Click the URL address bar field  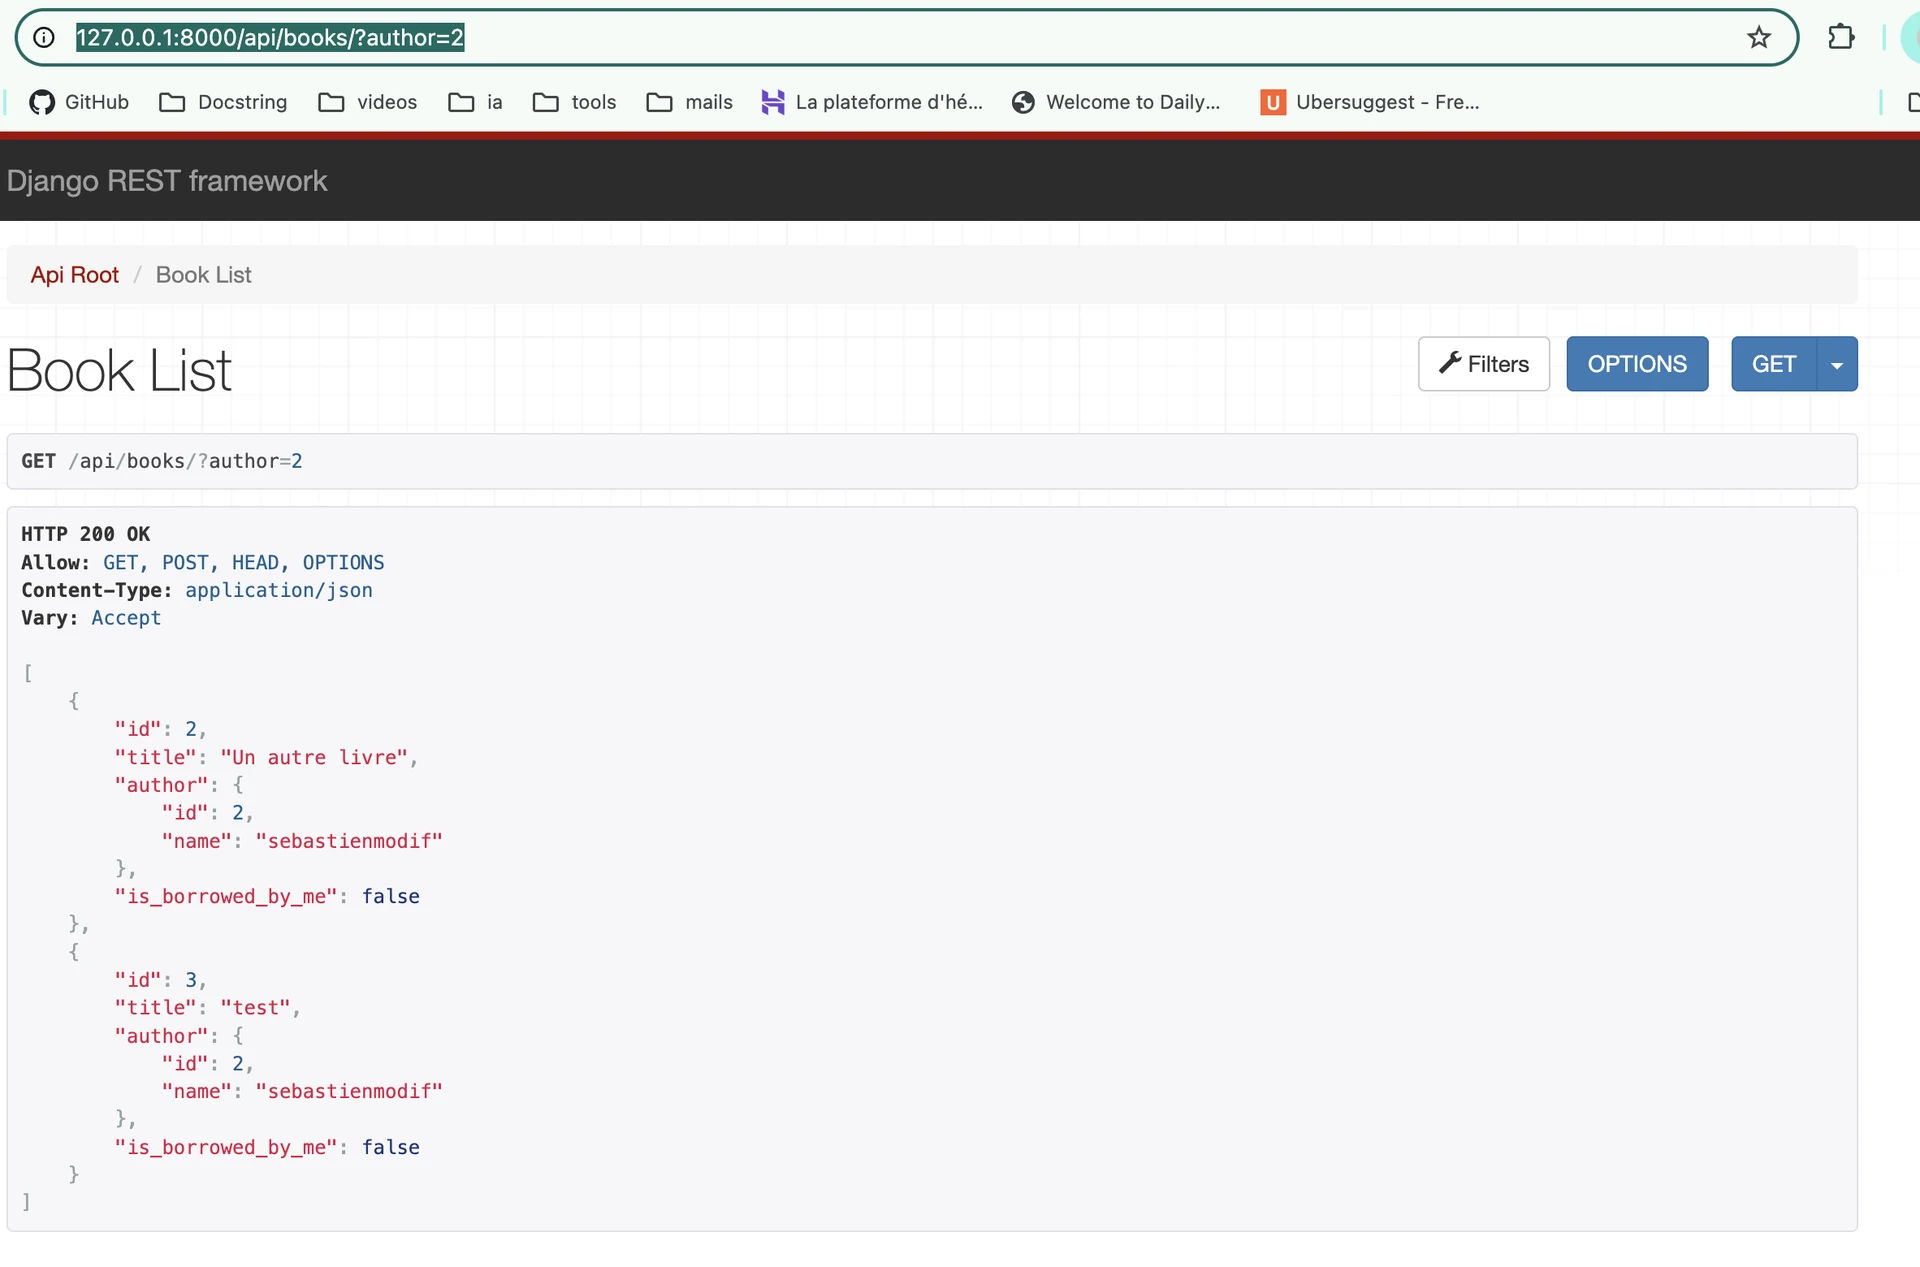point(900,38)
